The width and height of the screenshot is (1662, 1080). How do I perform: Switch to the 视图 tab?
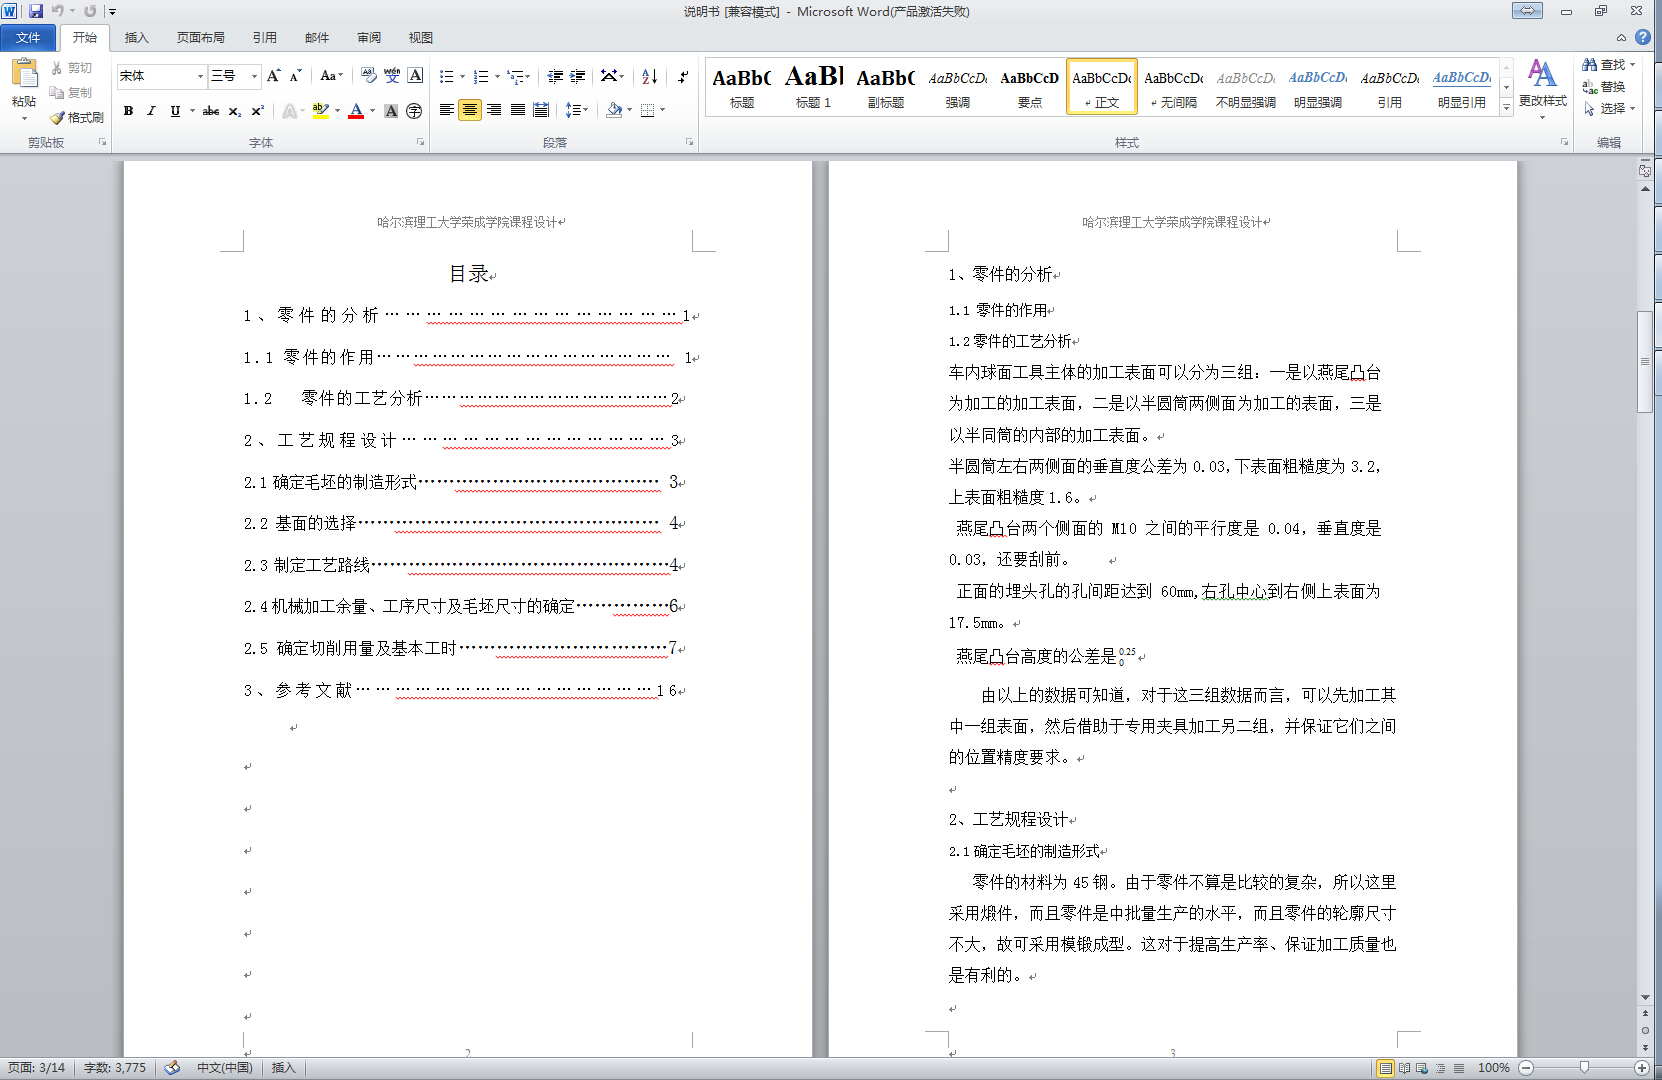click(421, 37)
